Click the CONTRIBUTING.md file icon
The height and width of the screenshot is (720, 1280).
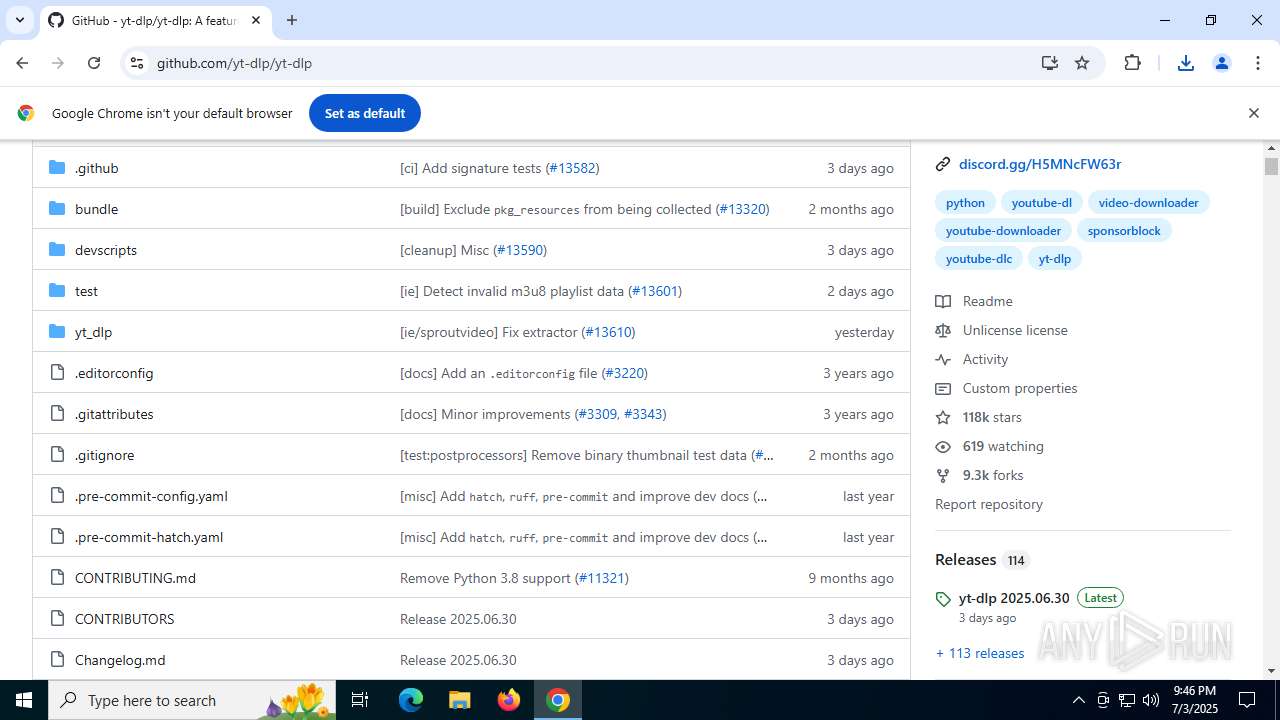(57, 578)
